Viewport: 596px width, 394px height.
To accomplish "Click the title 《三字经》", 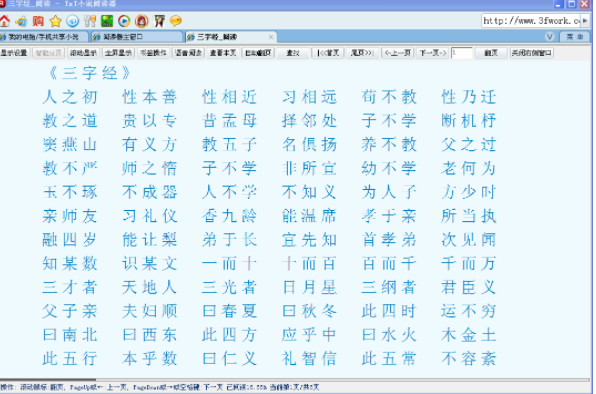I will click(x=89, y=73).
